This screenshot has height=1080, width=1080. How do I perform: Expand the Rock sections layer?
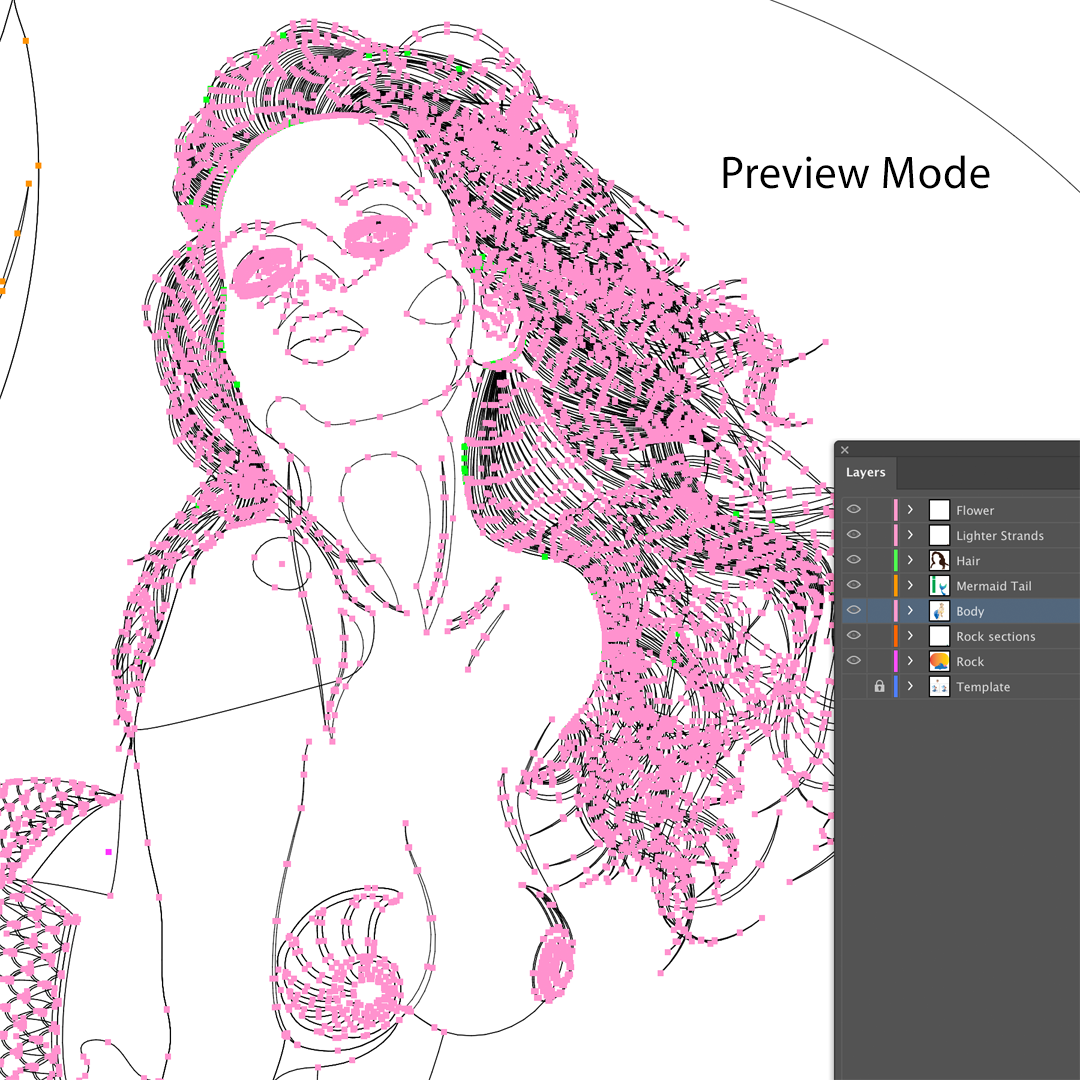(911, 636)
